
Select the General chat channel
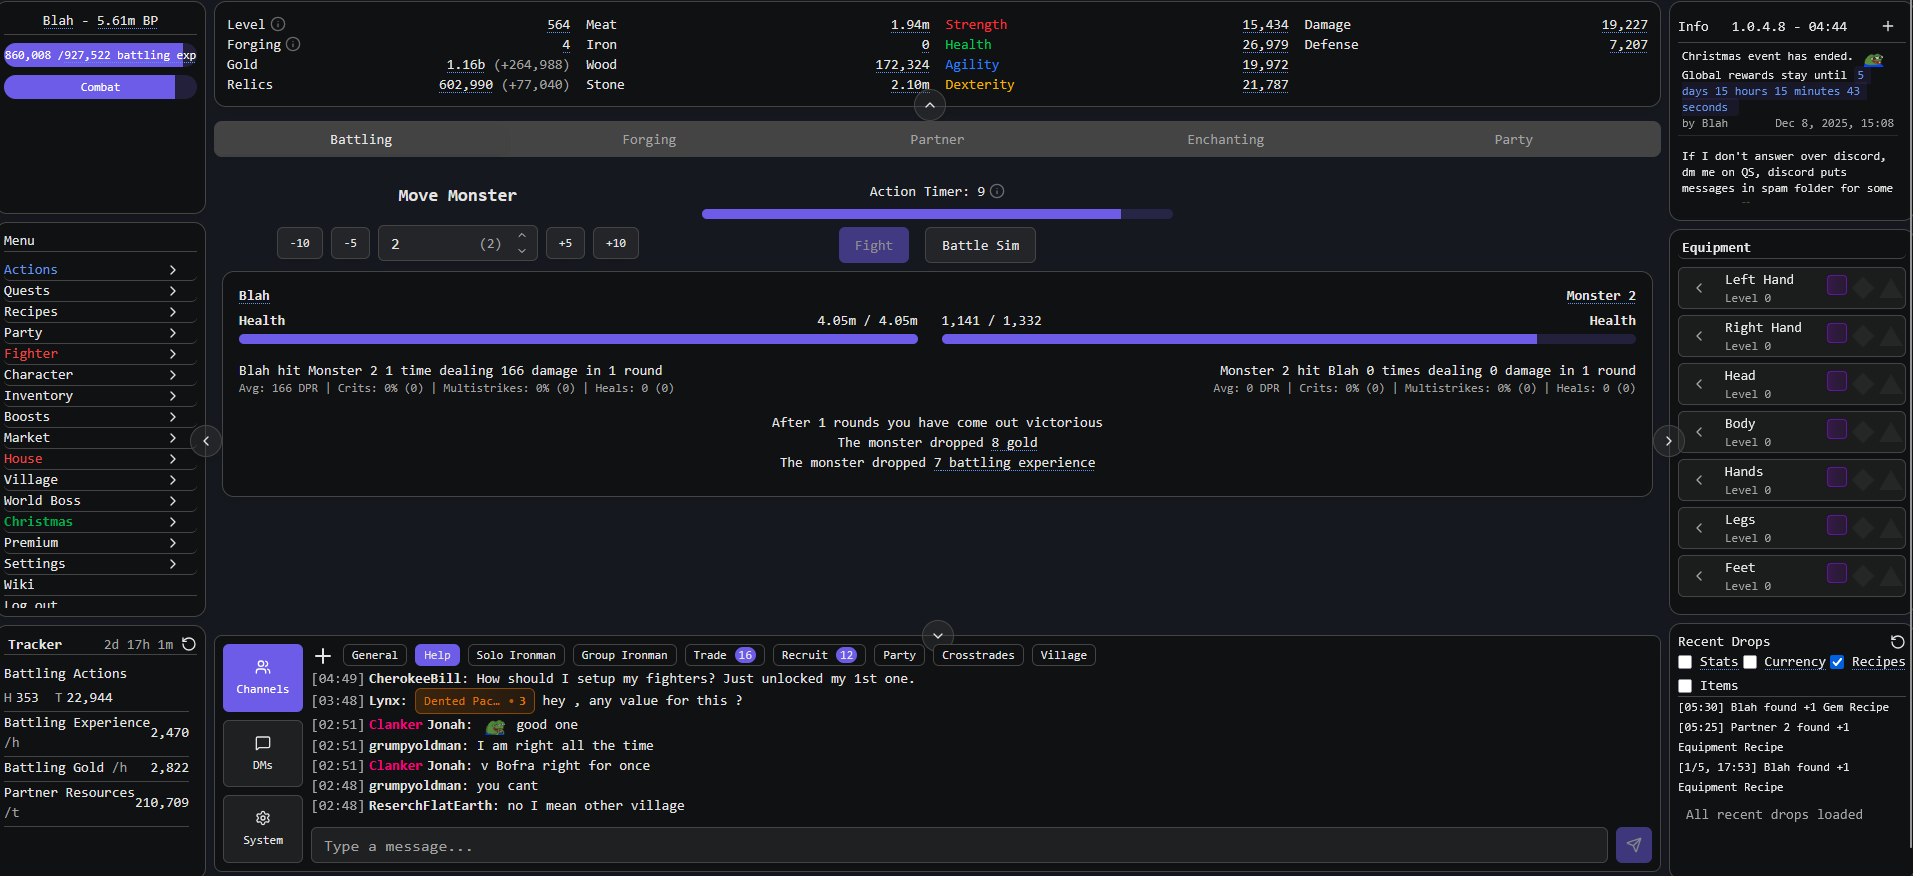[x=375, y=655]
